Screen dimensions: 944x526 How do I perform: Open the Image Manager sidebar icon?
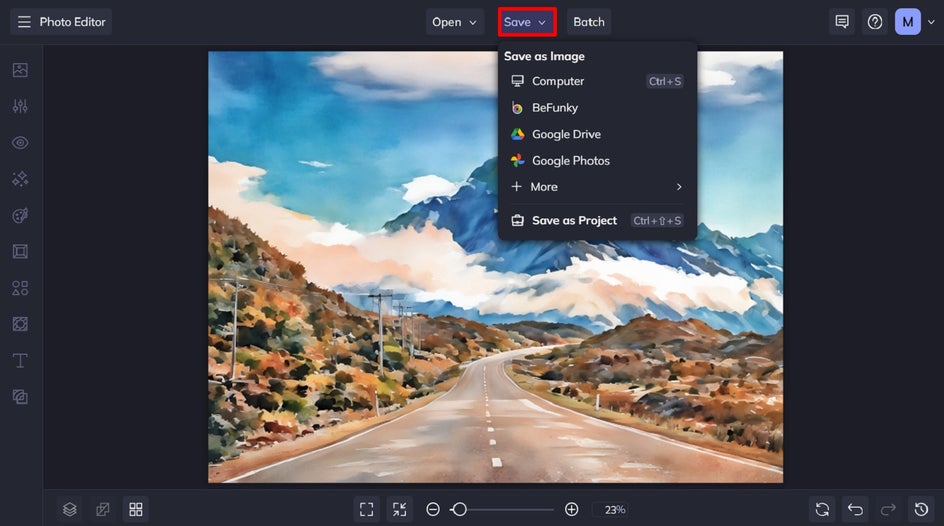20,70
